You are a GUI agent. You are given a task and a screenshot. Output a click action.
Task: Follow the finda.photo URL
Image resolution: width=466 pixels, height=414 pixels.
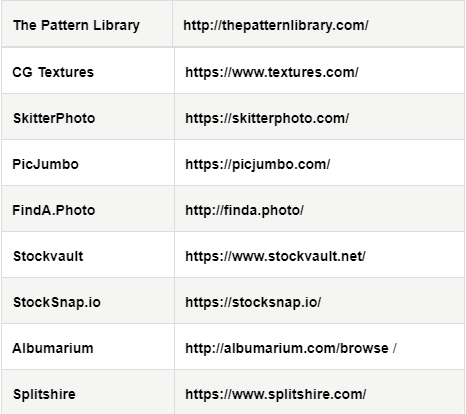coord(244,210)
